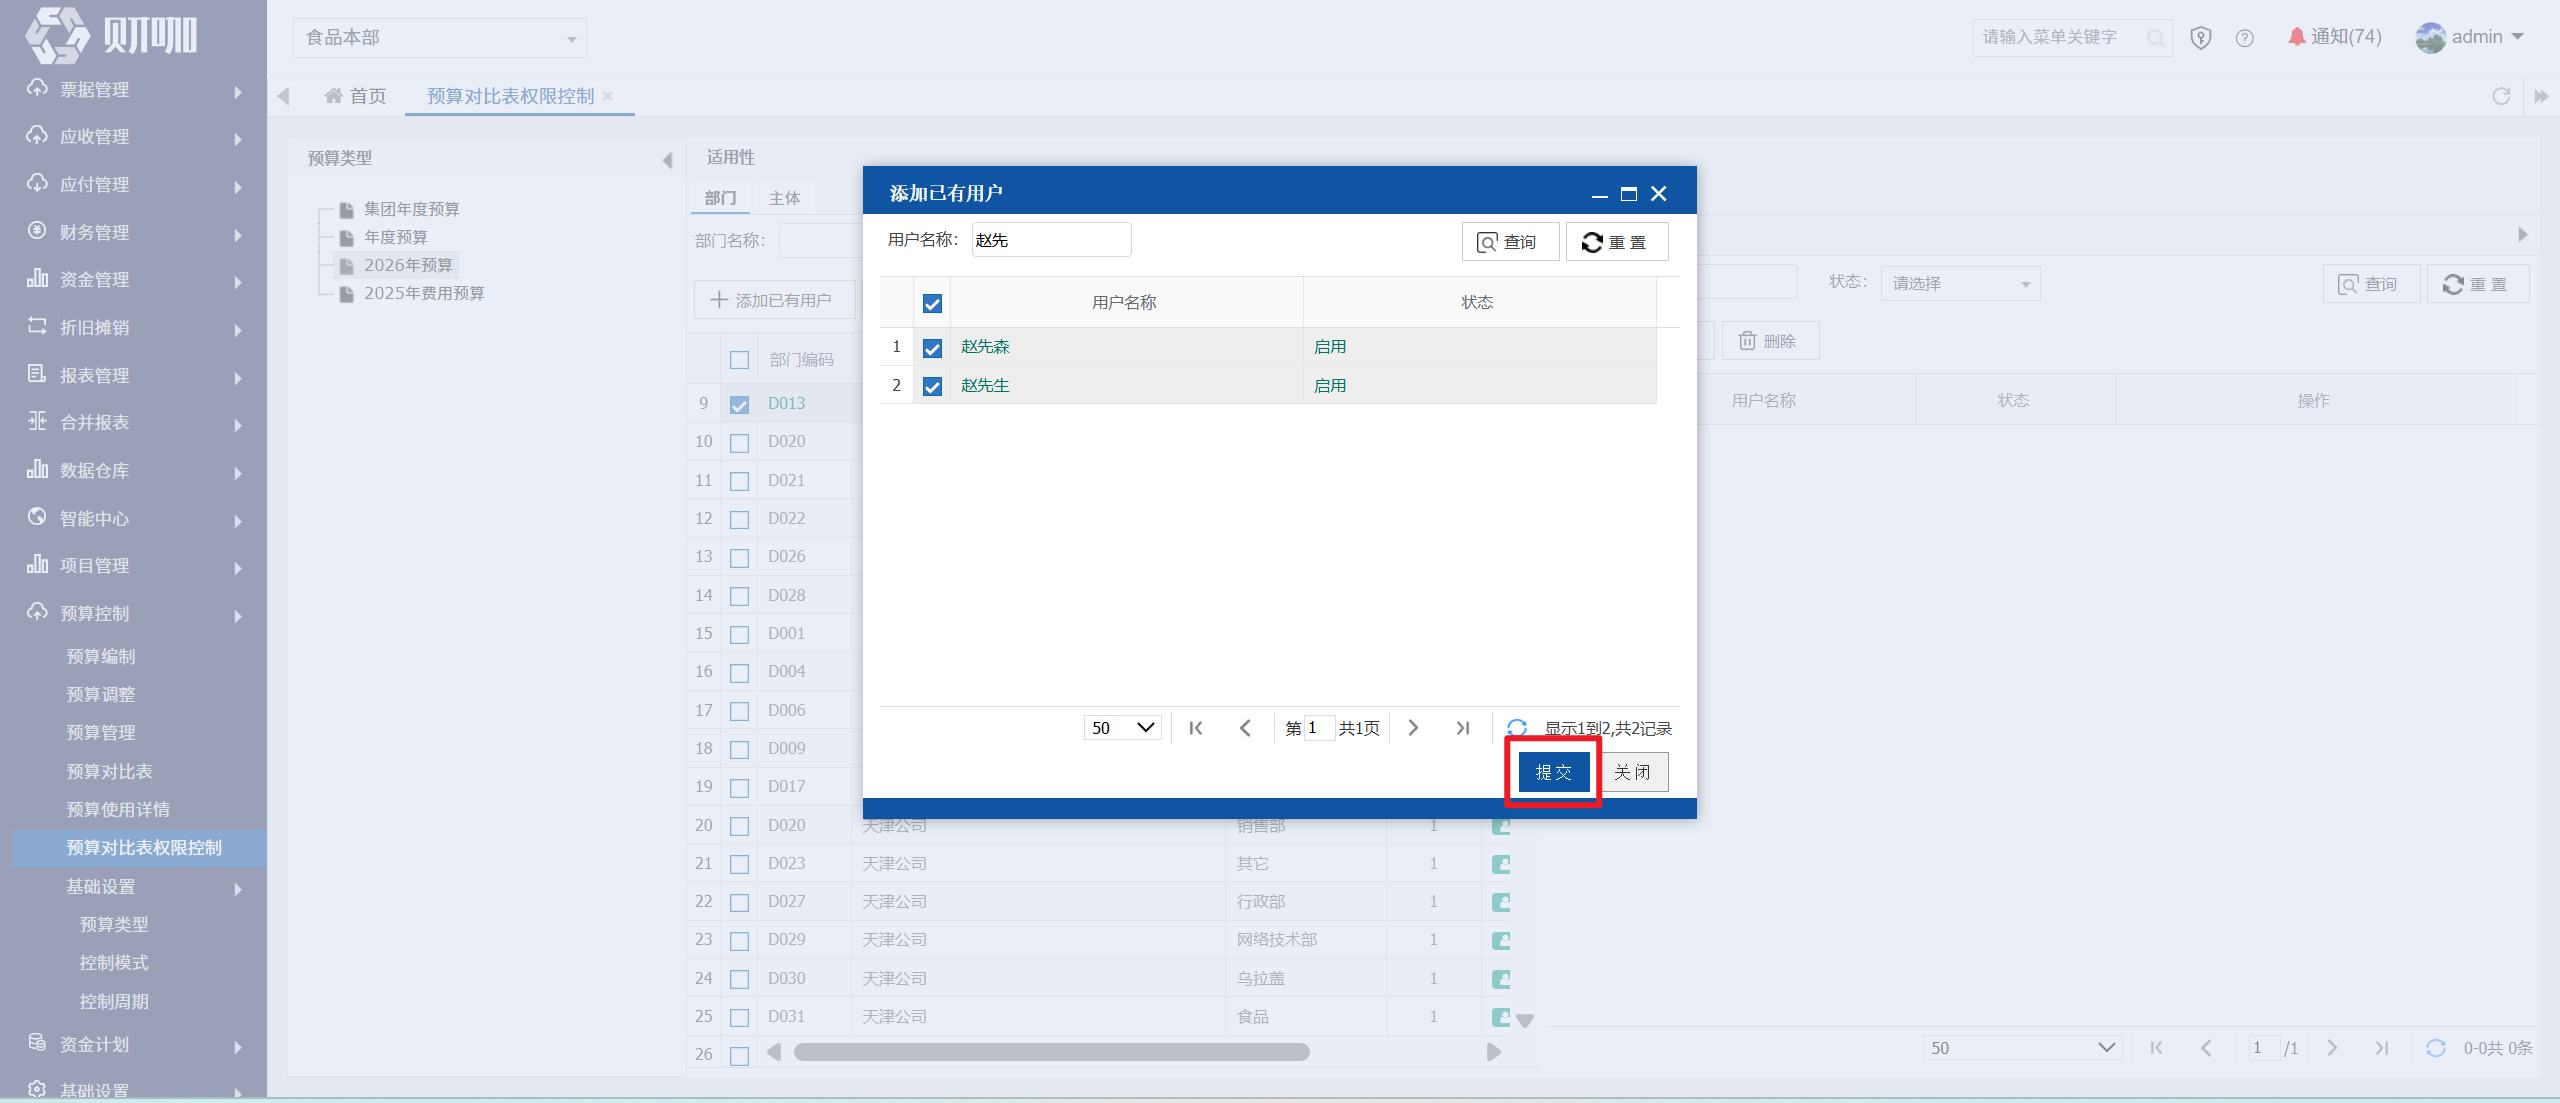Expand the 票据管理 sidebar menu
Image resolution: width=2560 pixels, height=1103 pixels.
[134, 90]
